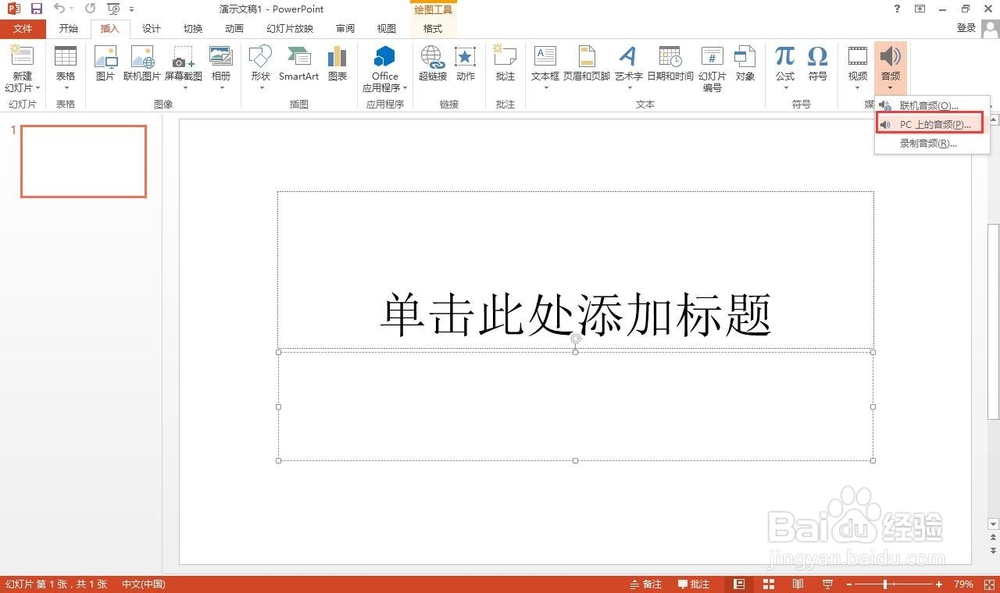Open the Shapes (形状) gallery
This screenshot has width=1000, height=593.
260,66
